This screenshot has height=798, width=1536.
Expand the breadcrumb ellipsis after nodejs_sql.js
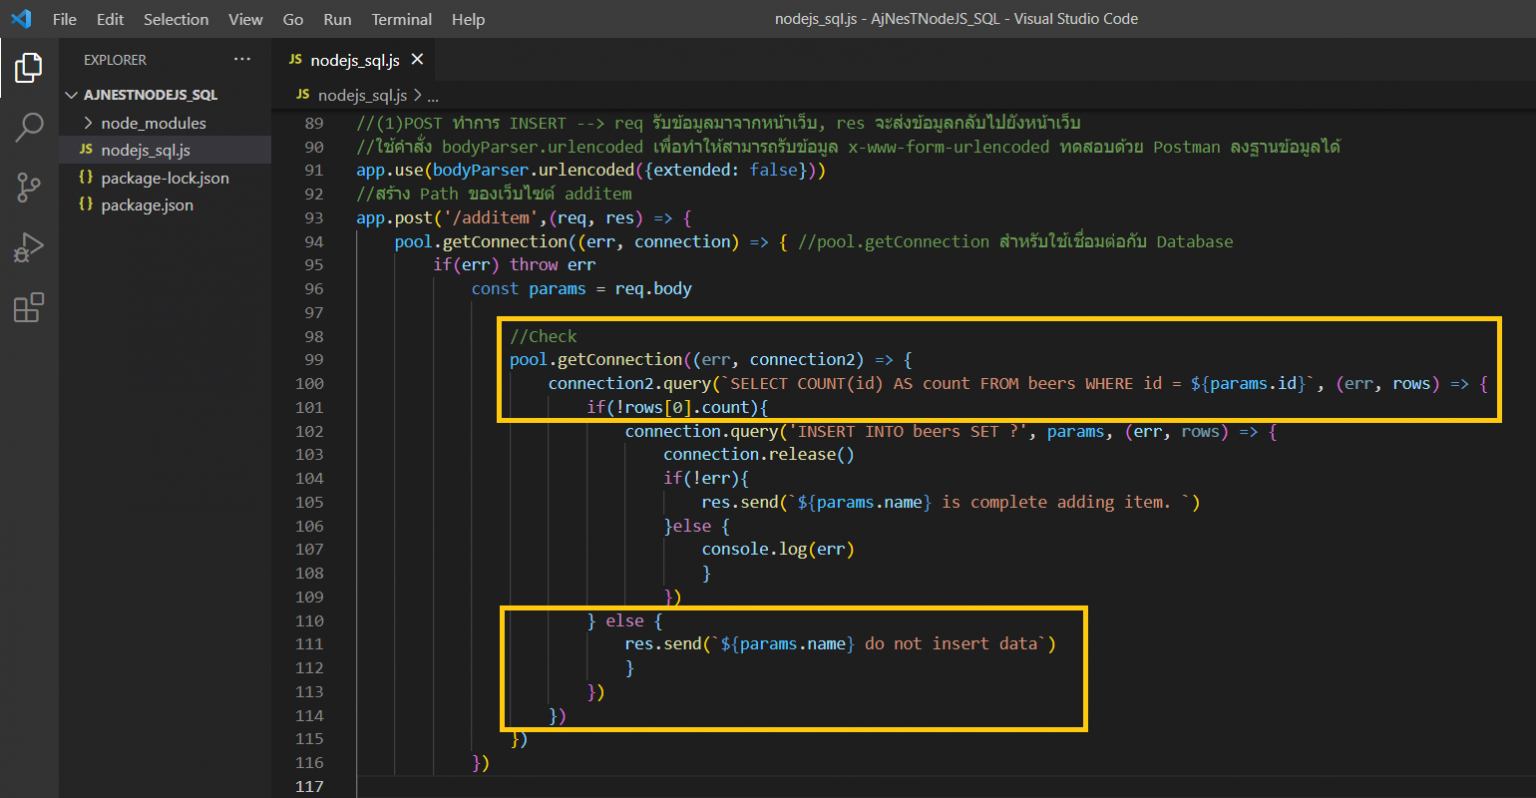[433, 96]
